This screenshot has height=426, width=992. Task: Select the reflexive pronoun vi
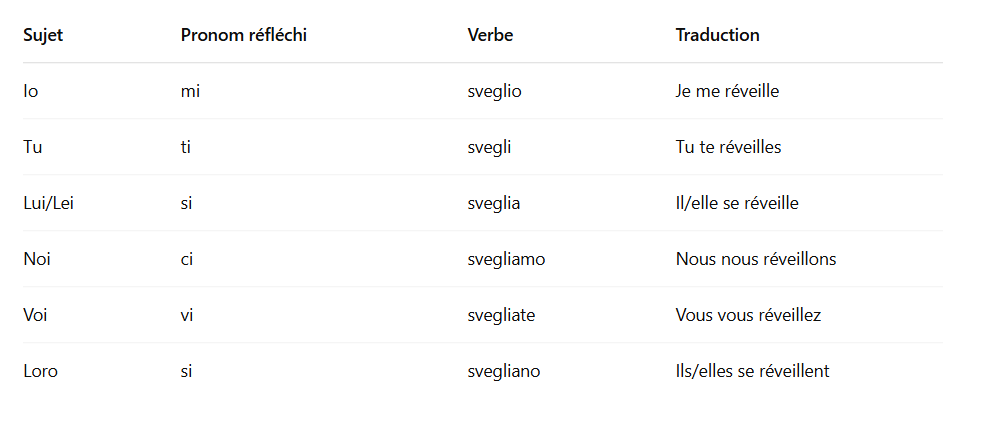coord(186,315)
